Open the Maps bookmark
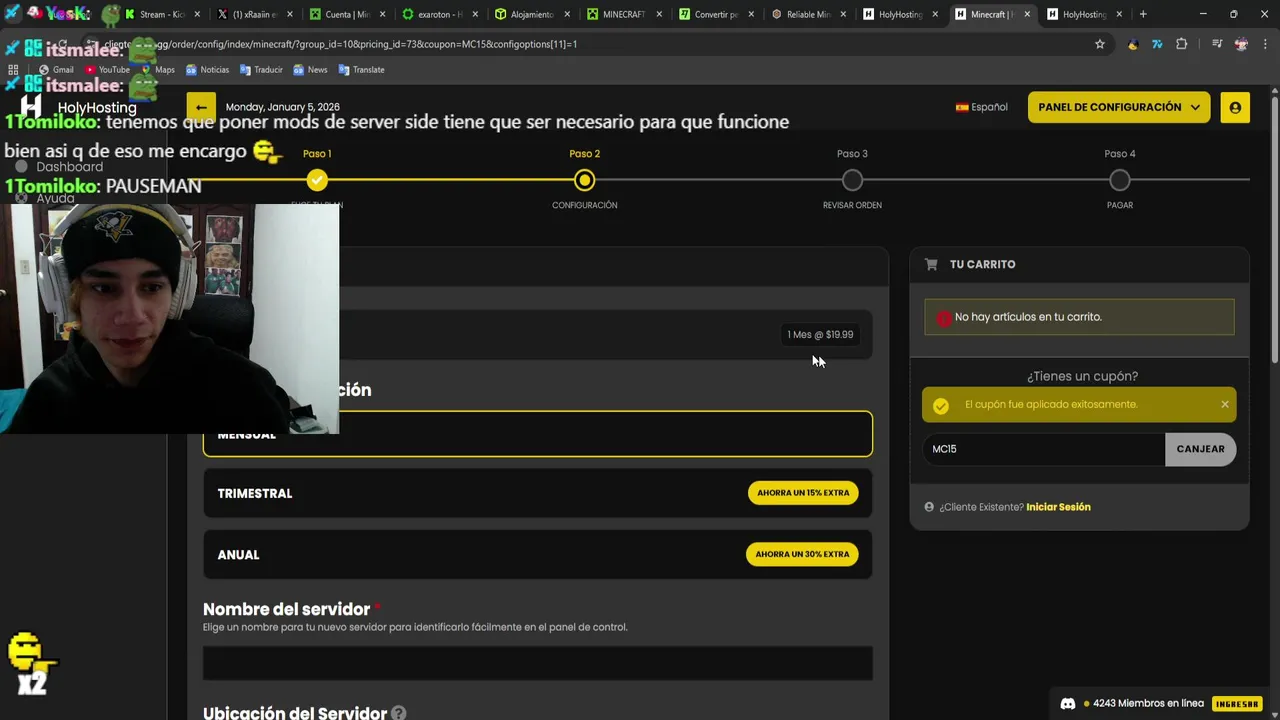The width and height of the screenshot is (1280, 720). tap(158, 70)
